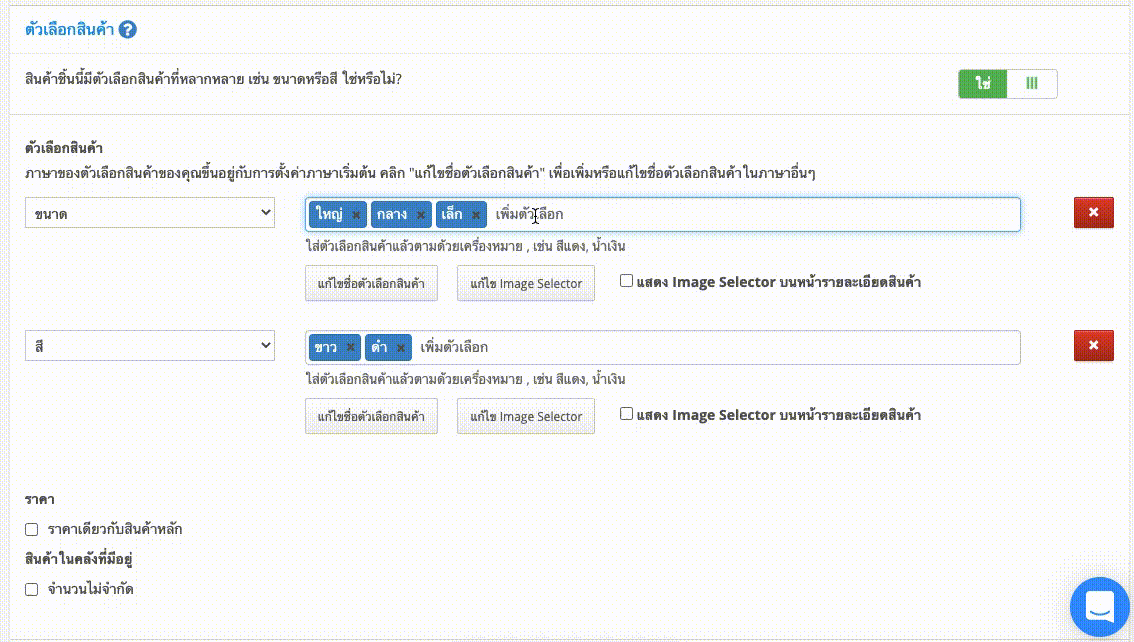This screenshot has height=642, width=1134.
Task: Enable จำนวนไม่จำกัด checkbox
Action: coord(32,589)
